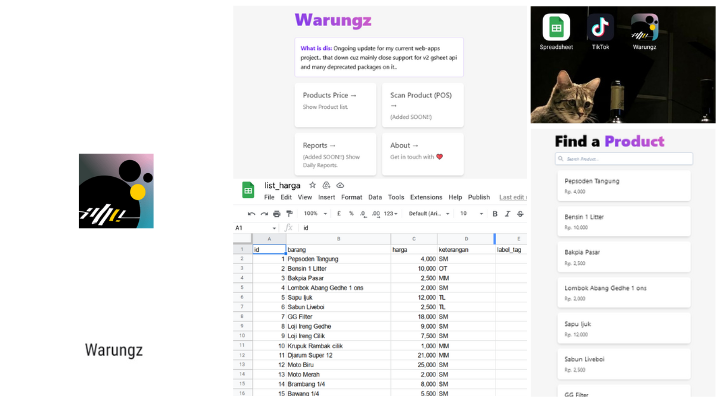Open the Warungz home screen app icon
720x400 pixels.
point(644,28)
